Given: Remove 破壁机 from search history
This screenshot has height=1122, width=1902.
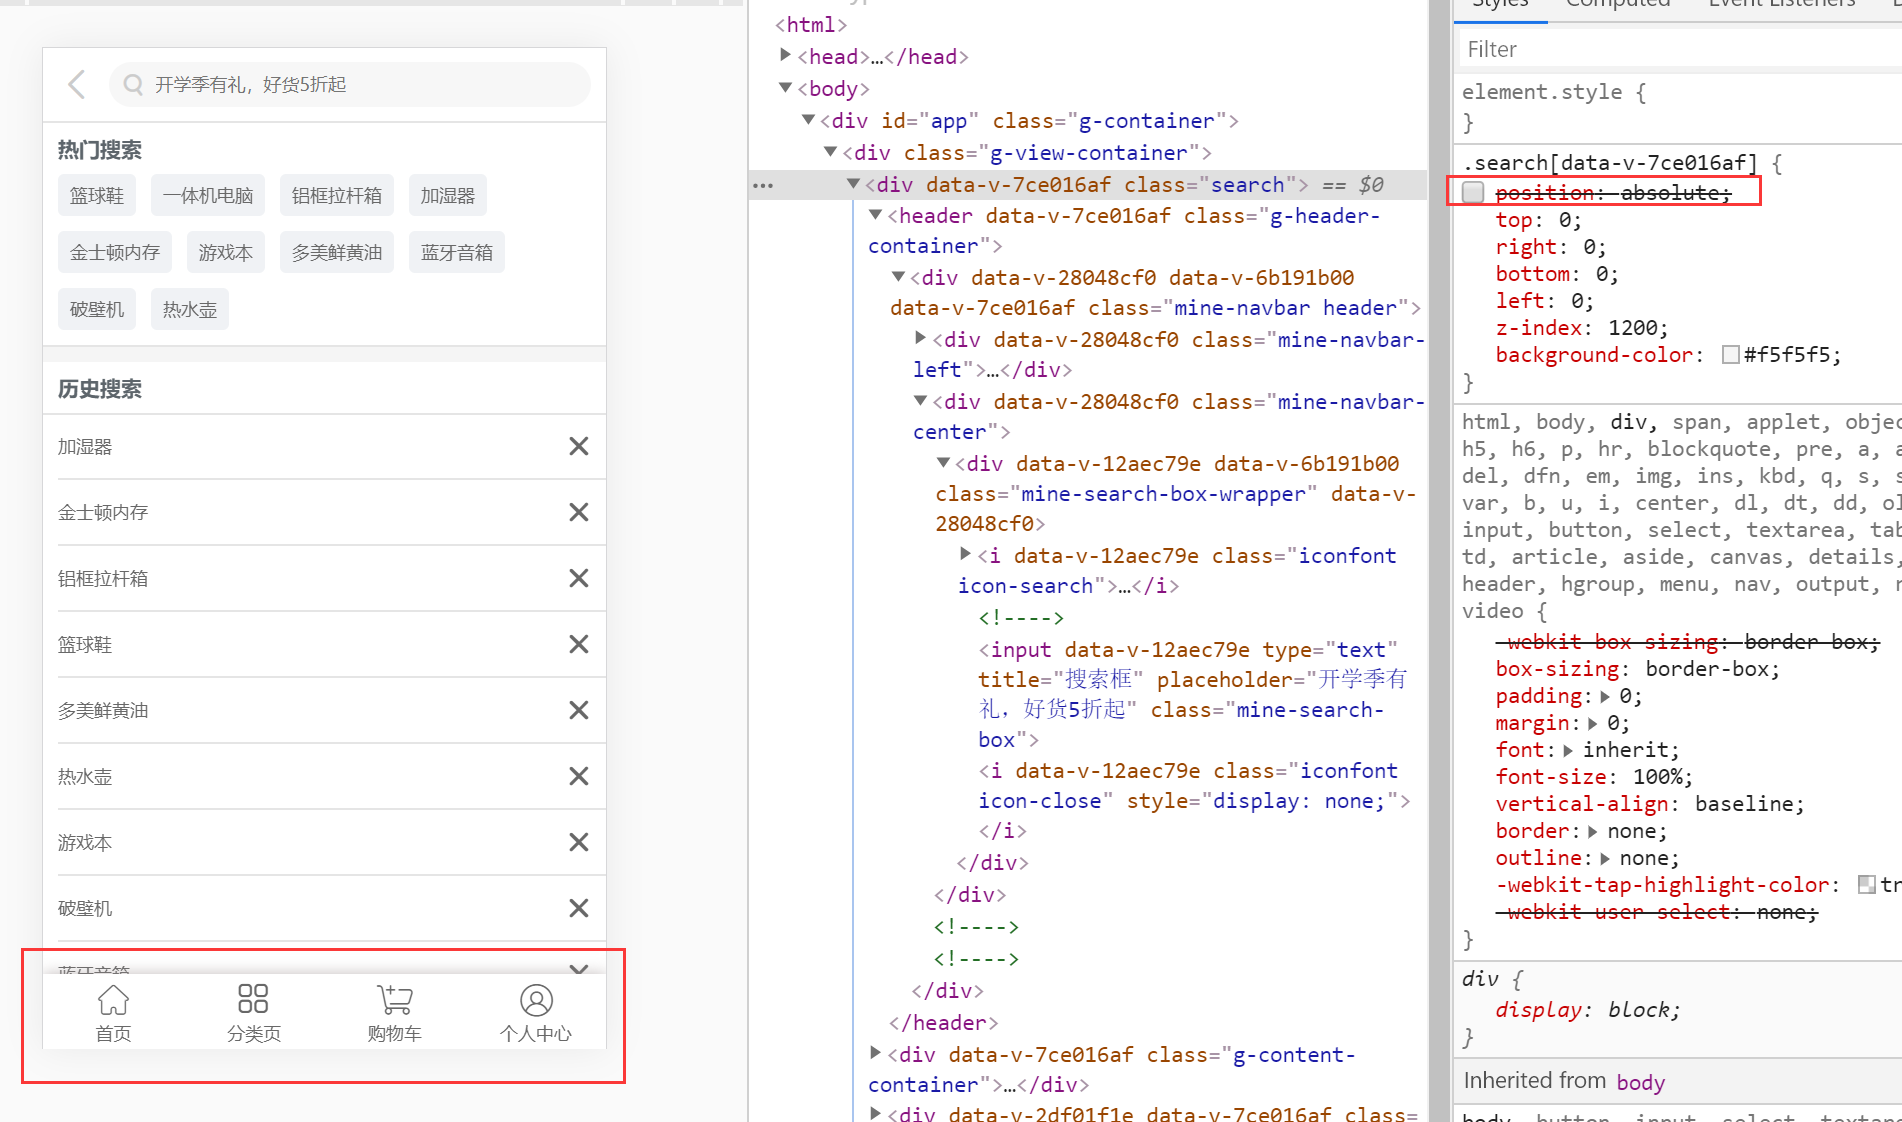Looking at the screenshot, I should (578, 908).
